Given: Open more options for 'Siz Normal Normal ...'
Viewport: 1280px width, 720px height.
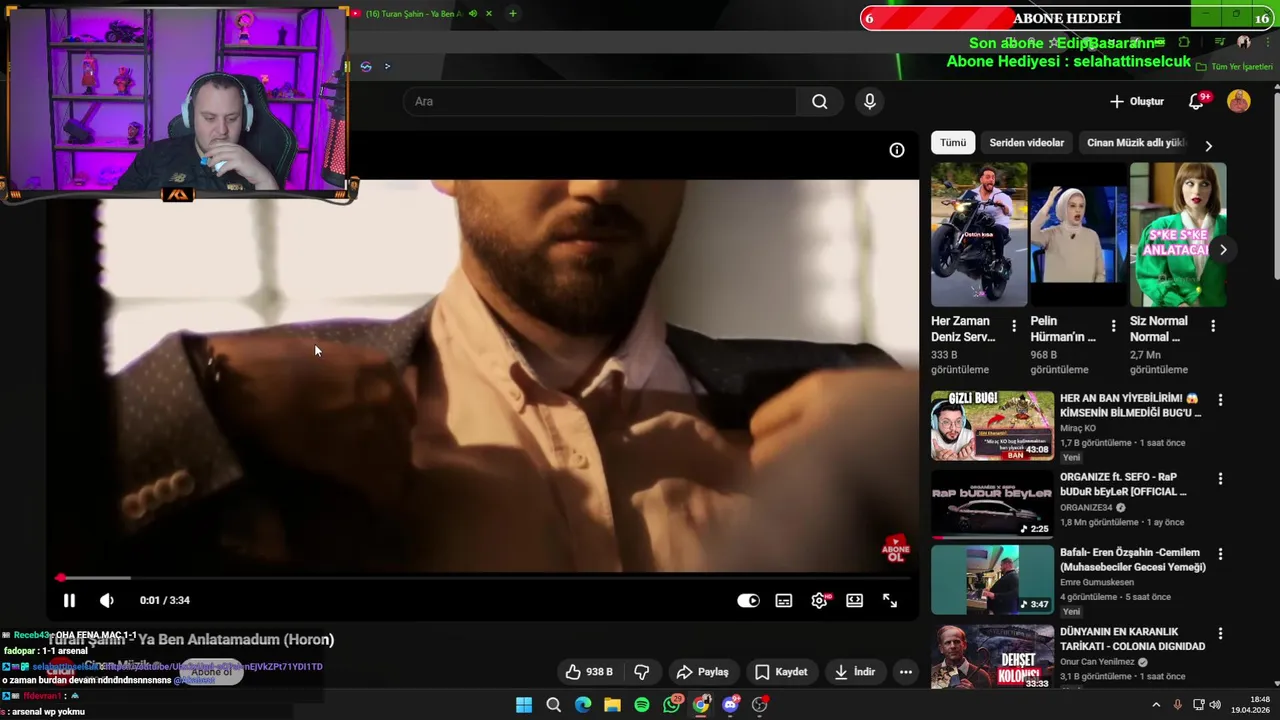Looking at the screenshot, I should (1213, 326).
